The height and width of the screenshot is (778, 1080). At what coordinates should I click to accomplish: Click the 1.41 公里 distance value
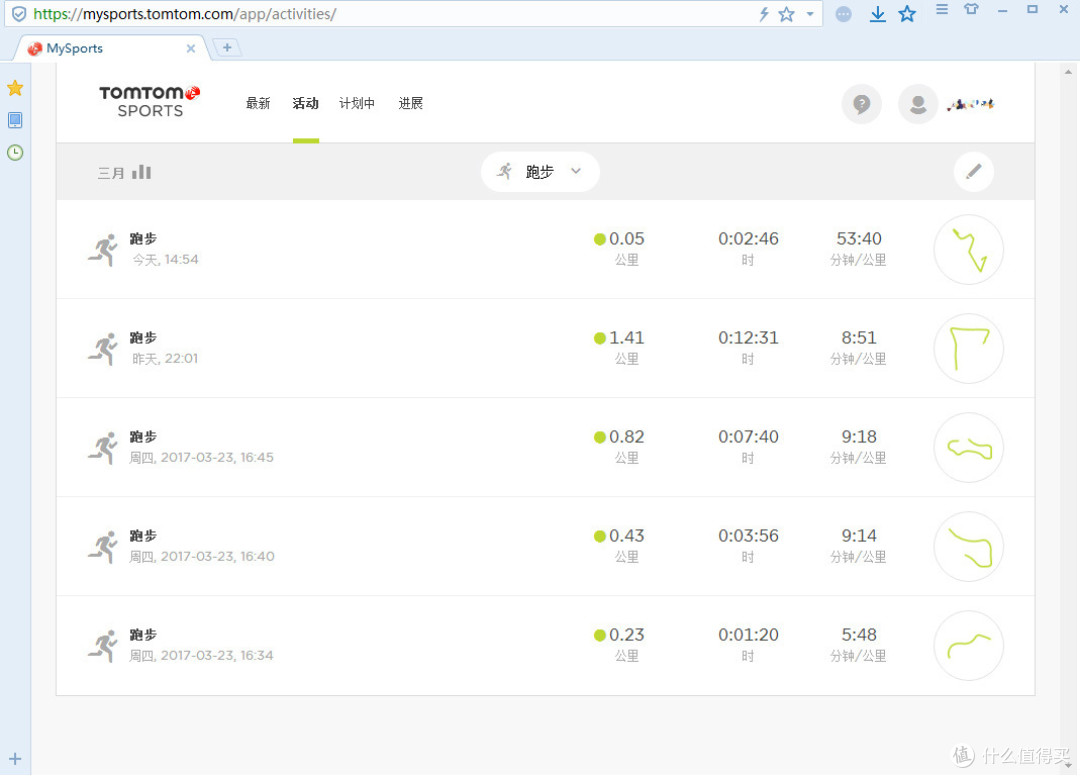(626, 338)
